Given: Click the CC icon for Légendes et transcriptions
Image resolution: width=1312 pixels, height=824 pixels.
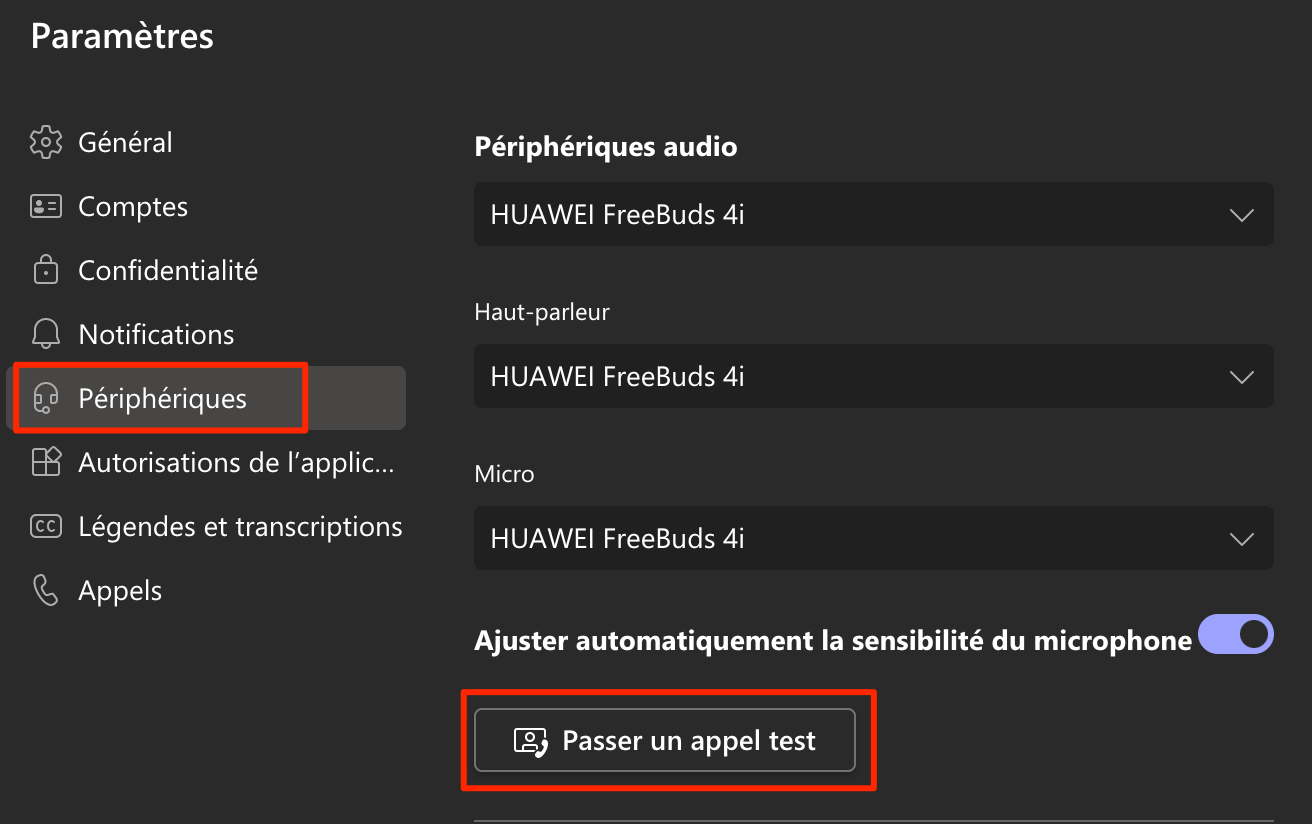Looking at the screenshot, I should coord(46,526).
